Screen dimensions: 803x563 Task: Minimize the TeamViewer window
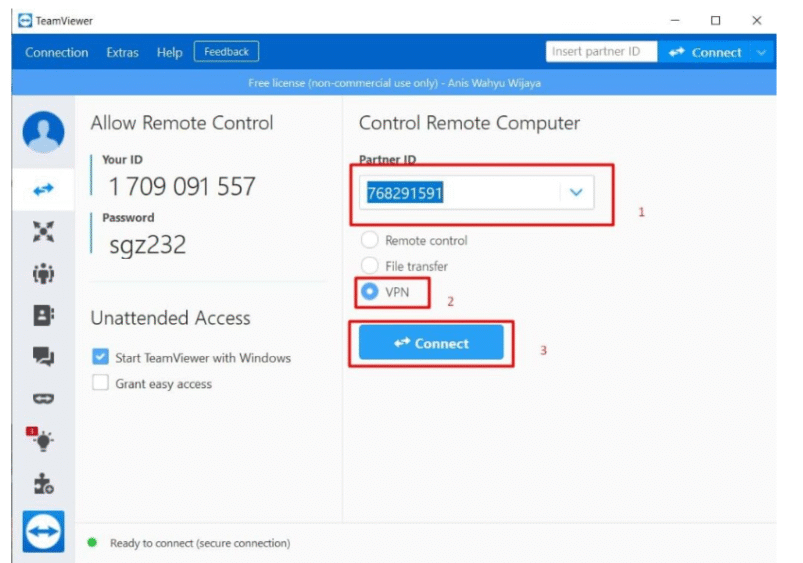coord(675,20)
